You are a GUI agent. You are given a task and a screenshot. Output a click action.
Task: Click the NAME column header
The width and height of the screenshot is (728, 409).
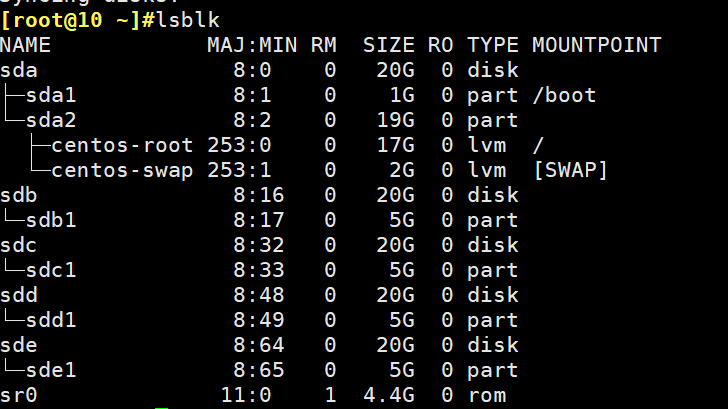click(x=25, y=45)
